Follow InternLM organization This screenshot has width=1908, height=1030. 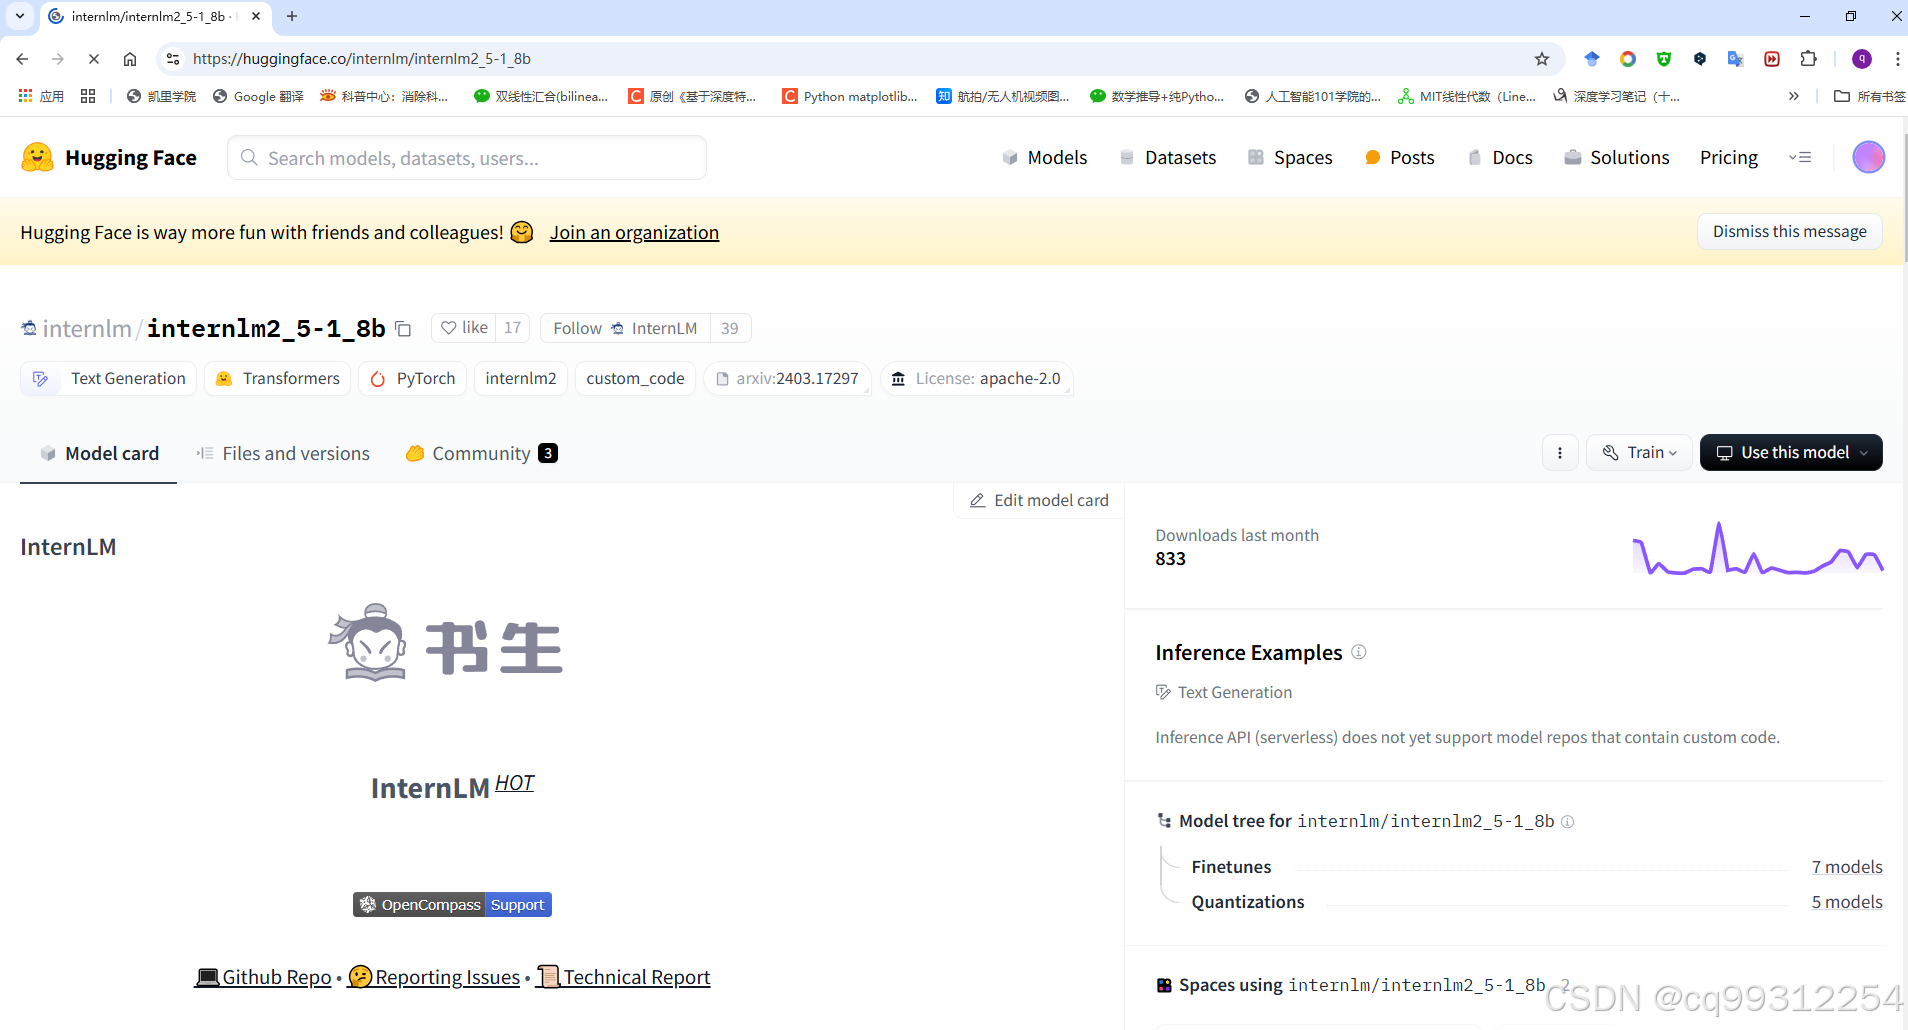pyautogui.click(x=626, y=328)
